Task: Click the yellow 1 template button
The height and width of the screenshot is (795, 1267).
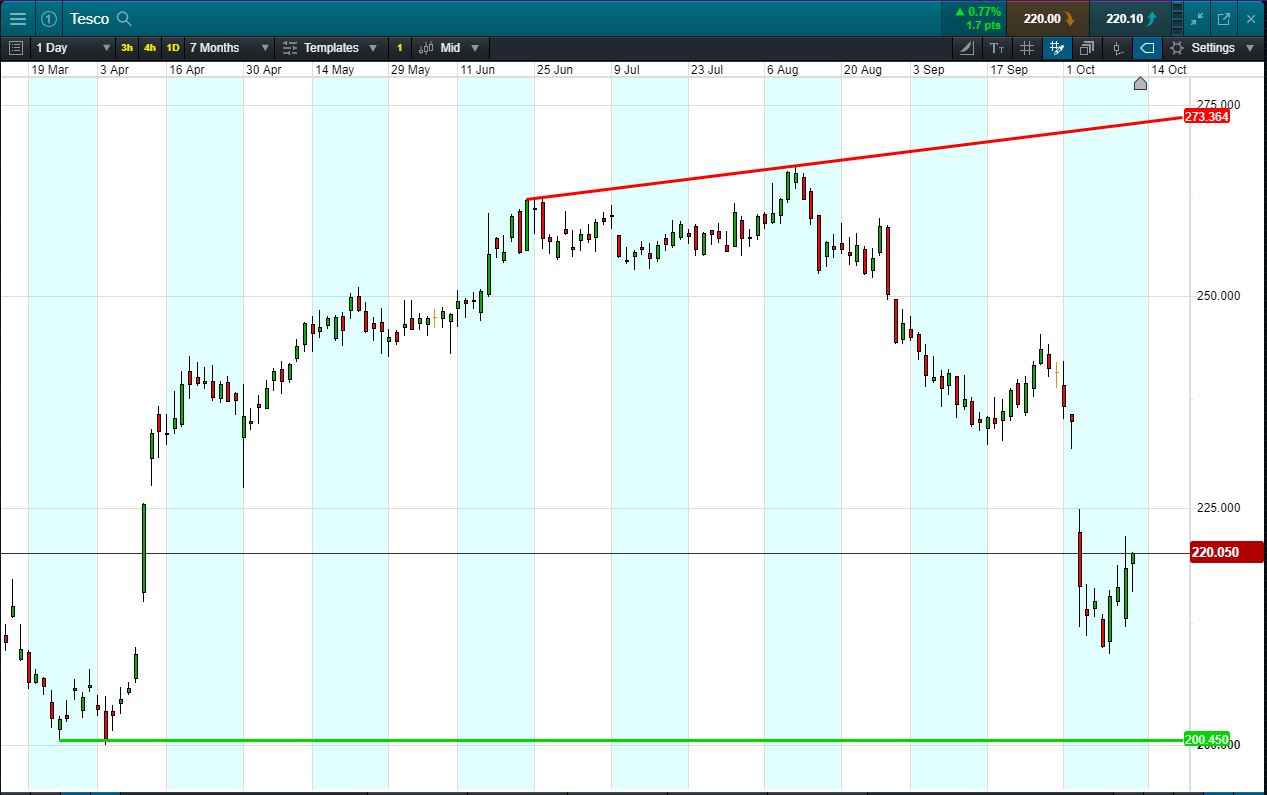Action: tap(399, 48)
